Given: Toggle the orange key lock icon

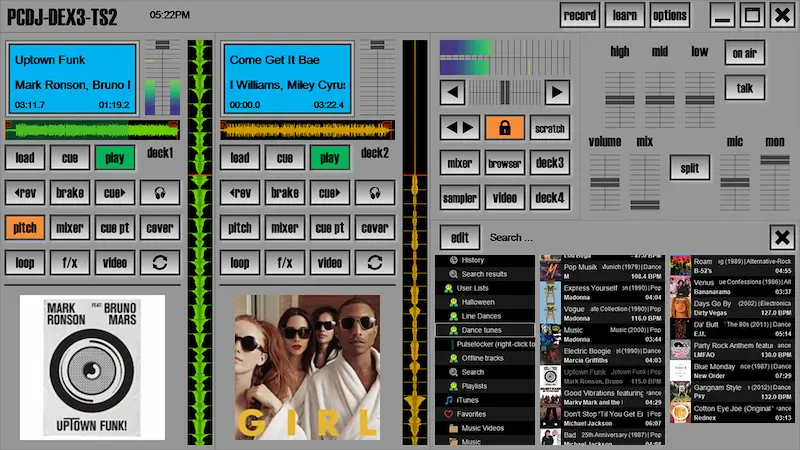Looking at the screenshot, I should [x=504, y=128].
